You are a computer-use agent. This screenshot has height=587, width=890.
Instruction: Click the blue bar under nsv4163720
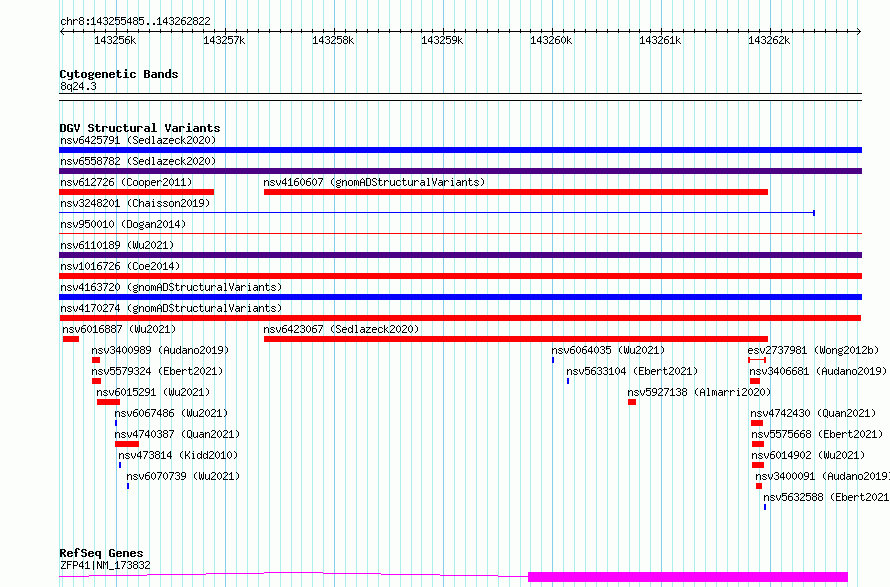coord(460,297)
